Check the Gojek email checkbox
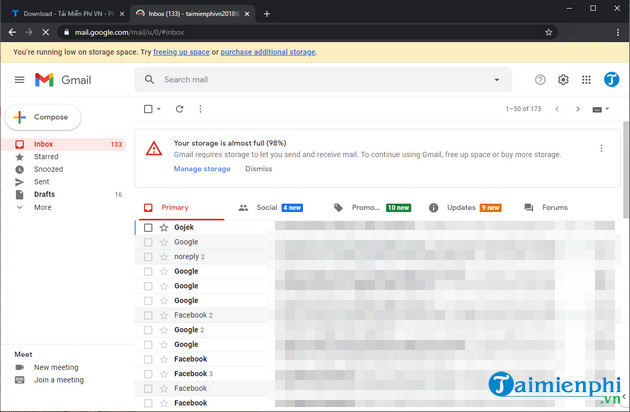 point(148,228)
